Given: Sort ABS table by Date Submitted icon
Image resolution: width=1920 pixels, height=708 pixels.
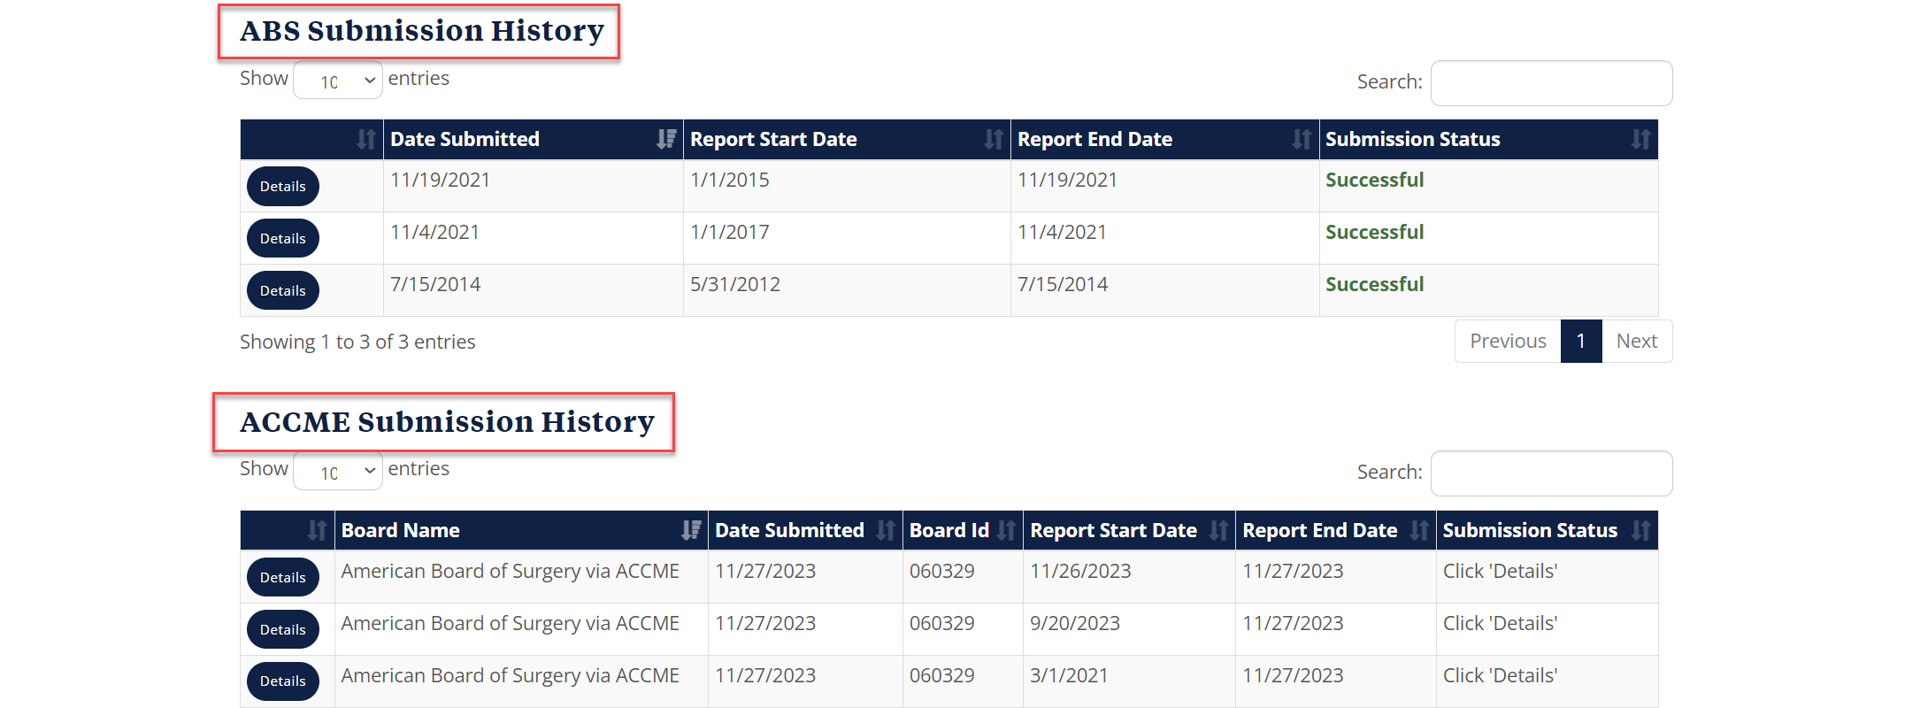Looking at the screenshot, I should coord(666,139).
